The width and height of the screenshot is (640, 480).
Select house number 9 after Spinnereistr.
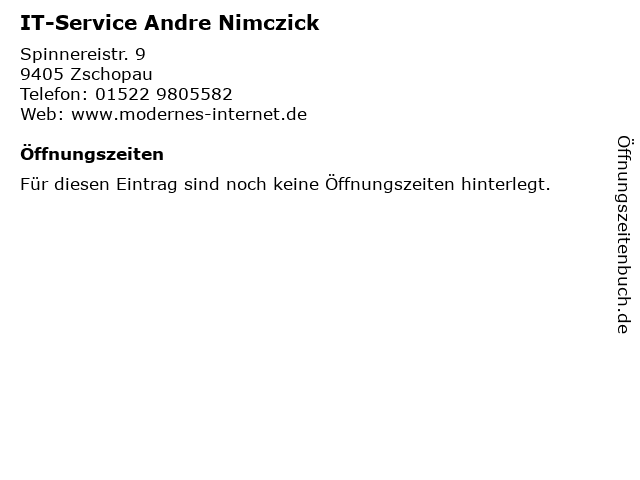pos(140,54)
